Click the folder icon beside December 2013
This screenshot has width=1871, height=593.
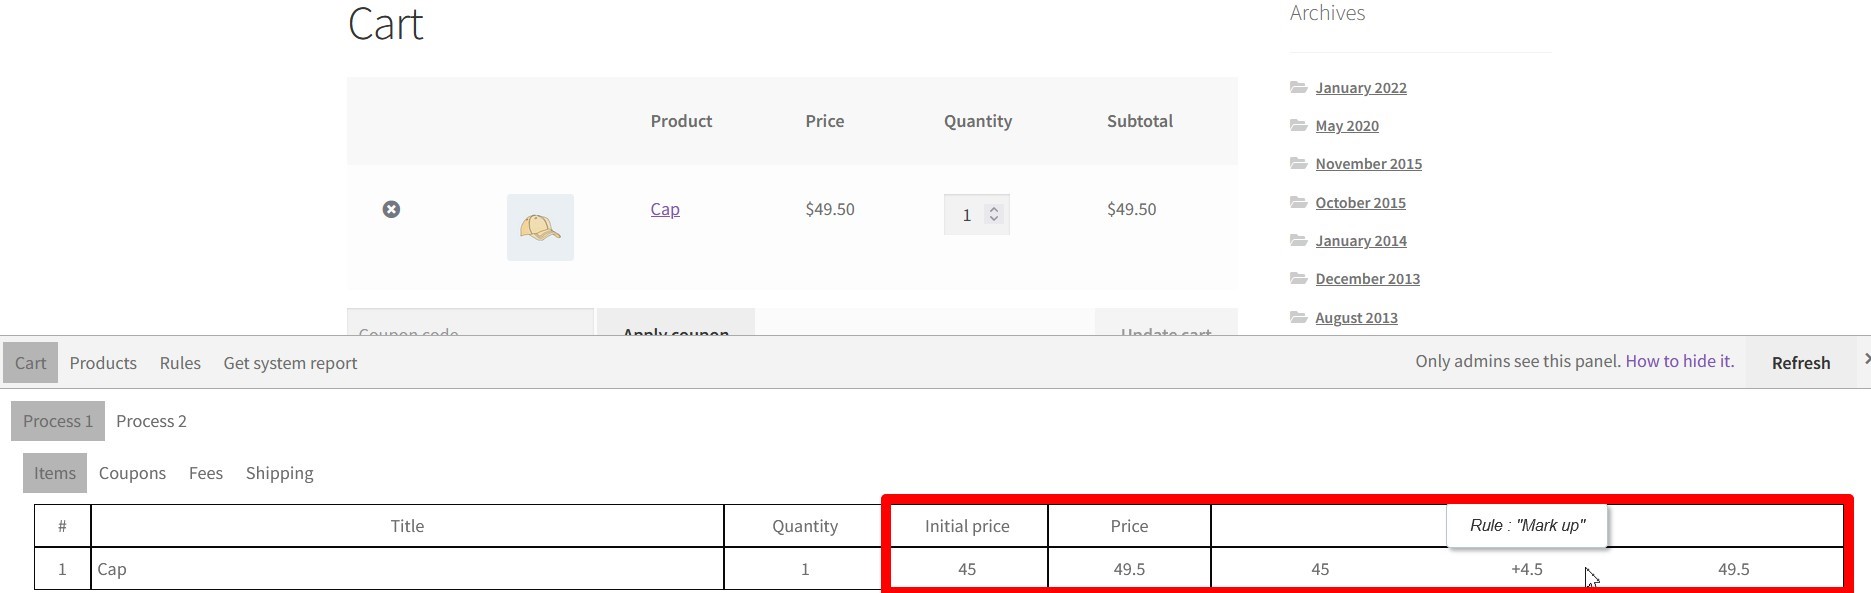1299,278
